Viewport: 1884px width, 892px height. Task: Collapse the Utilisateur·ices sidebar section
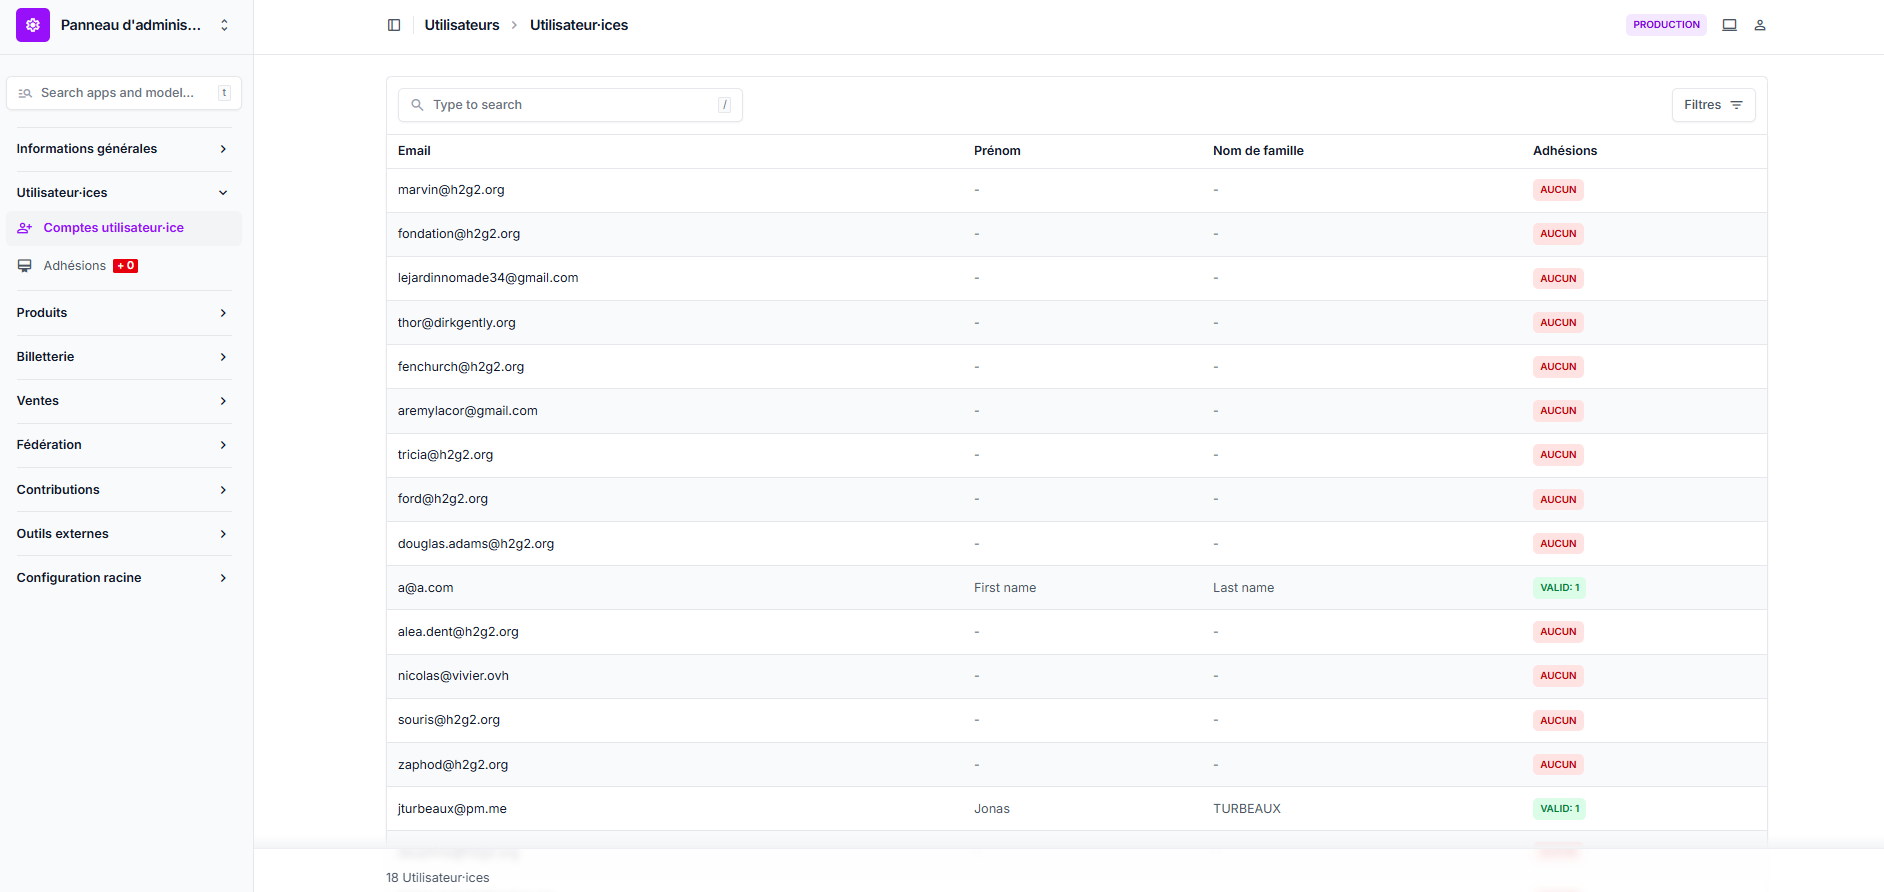(x=123, y=193)
